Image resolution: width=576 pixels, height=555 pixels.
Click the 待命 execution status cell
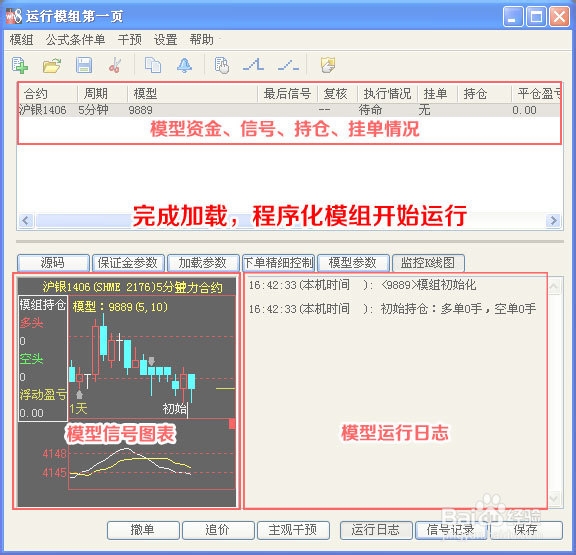pyautogui.click(x=370, y=110)
